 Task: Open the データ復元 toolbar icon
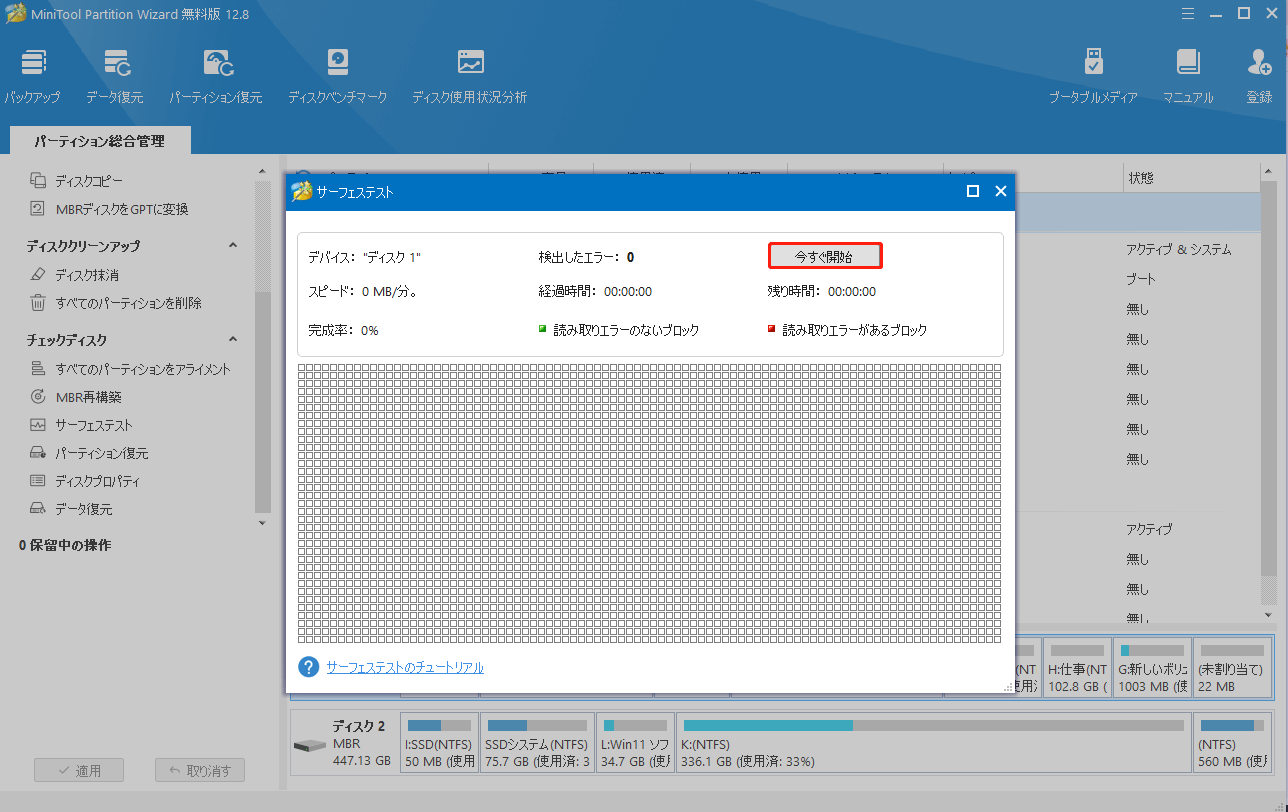[x=115, y=76]
